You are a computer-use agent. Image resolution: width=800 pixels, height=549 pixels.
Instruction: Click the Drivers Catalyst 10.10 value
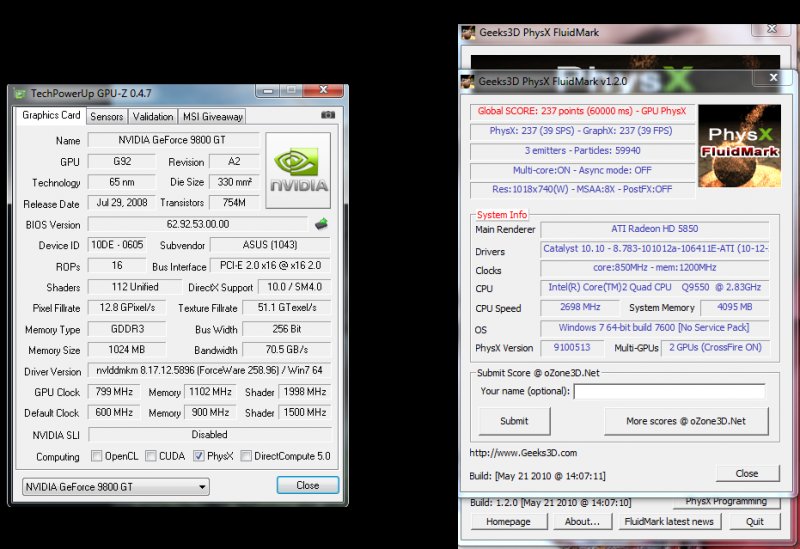(655, 248)
